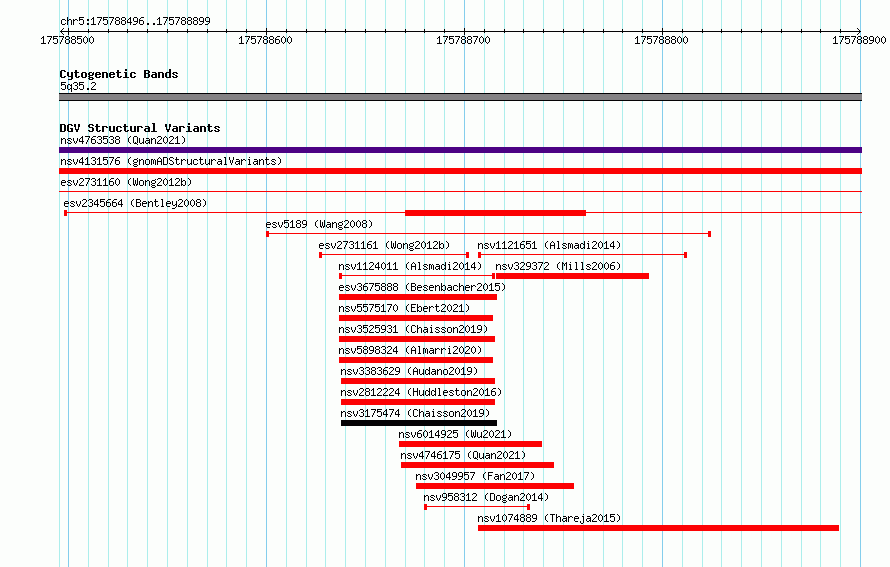Click ruler position 175788700
This screenshot has height=567, width=890.
coord(463,40)
